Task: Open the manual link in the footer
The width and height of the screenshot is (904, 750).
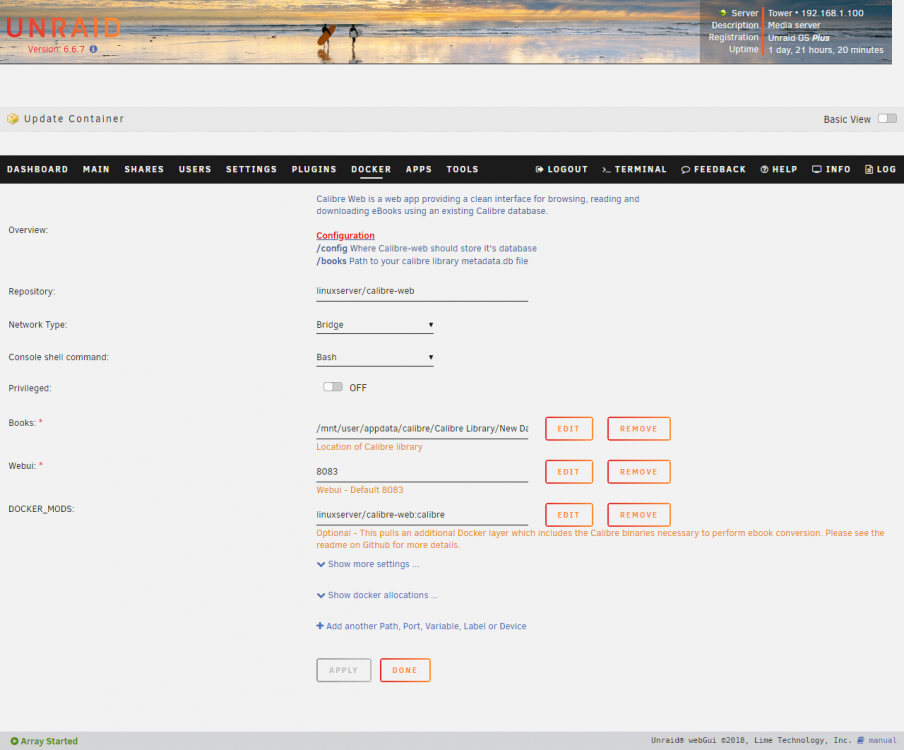Action: click(x=882, y=740)
